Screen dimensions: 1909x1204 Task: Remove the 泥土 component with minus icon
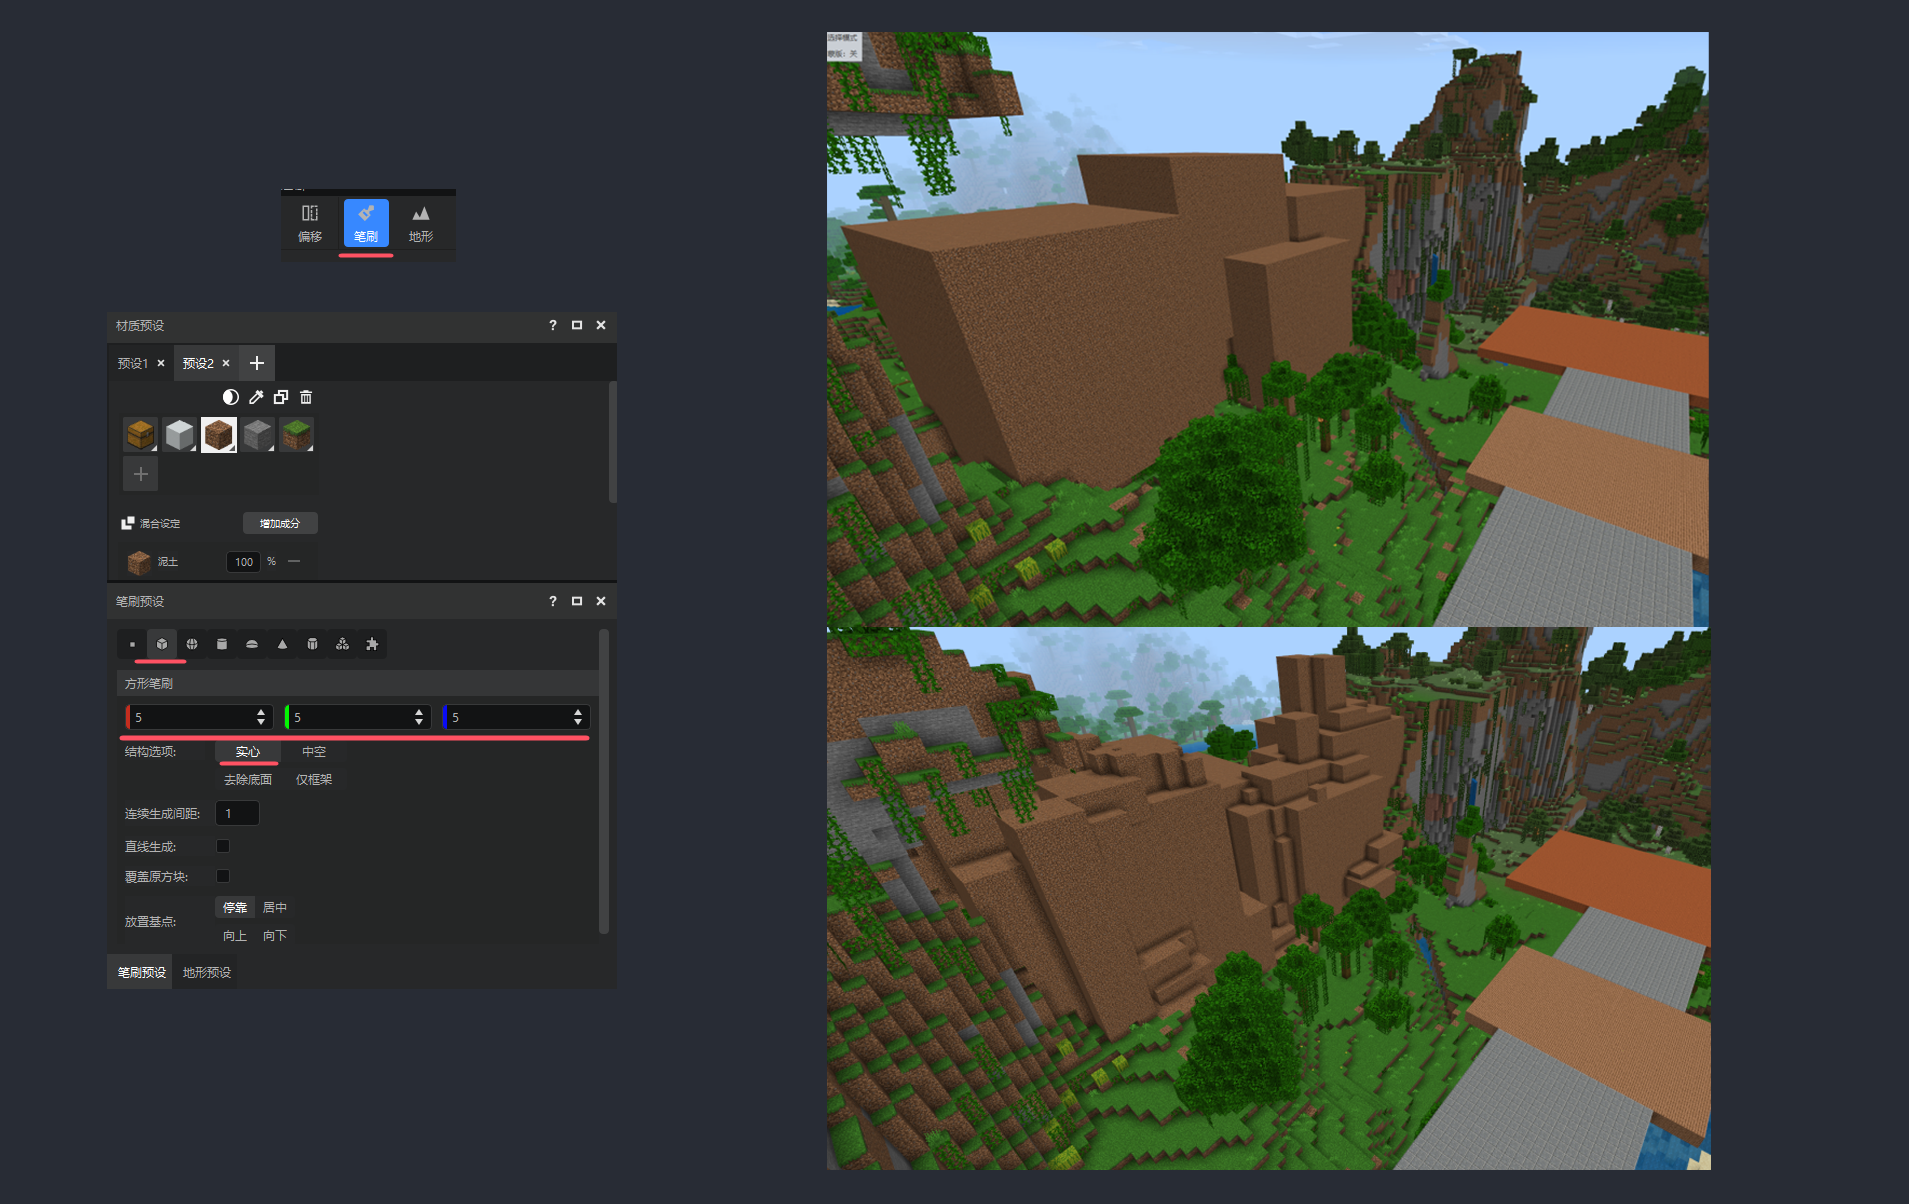294,561
